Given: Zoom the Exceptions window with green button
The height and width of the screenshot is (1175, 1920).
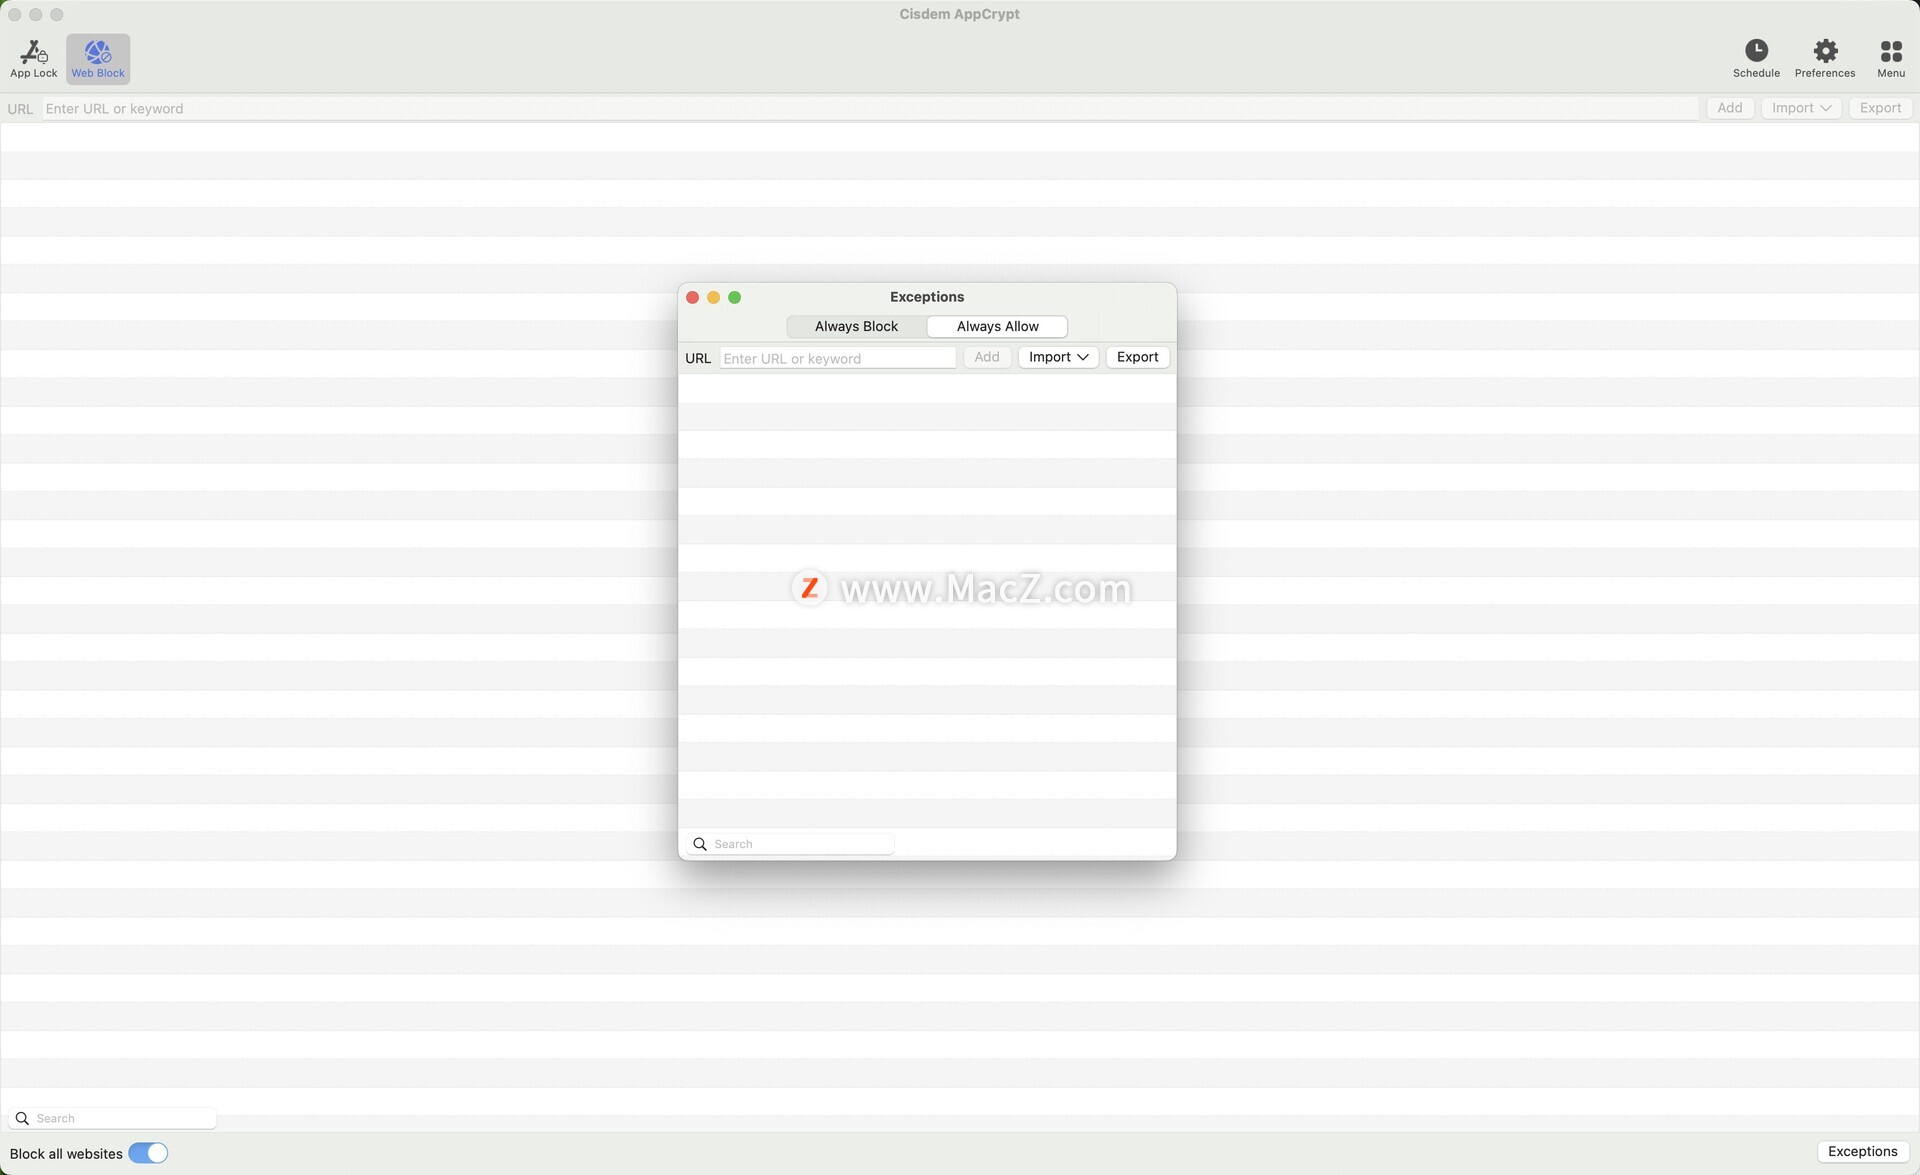Looking at the screenshot, I should 735,297.
